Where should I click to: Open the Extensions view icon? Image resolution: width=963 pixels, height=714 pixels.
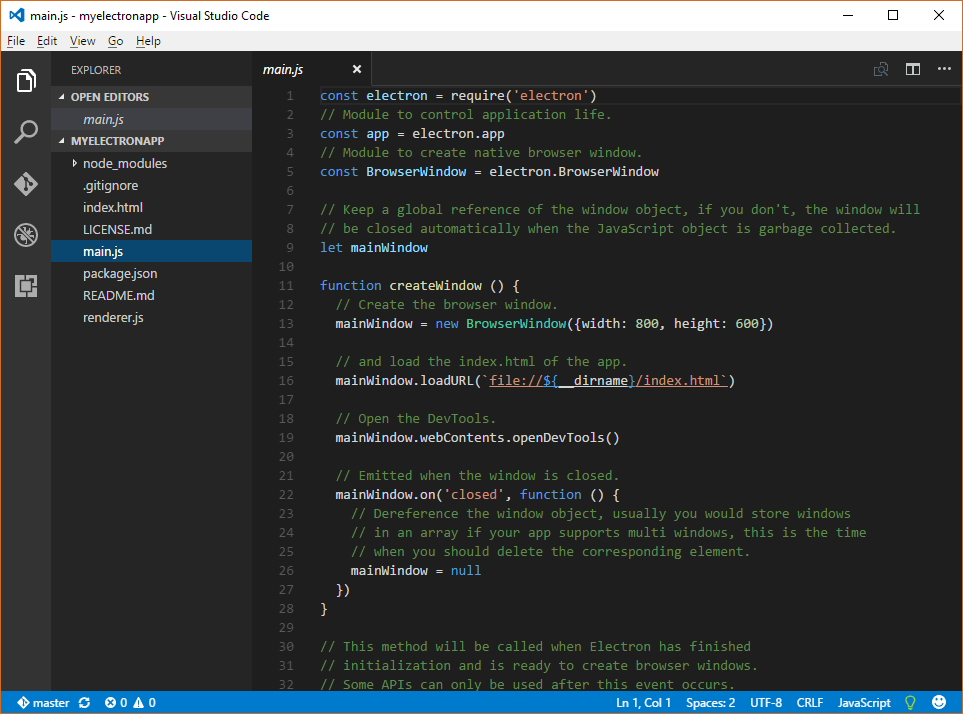pos(26,286)
